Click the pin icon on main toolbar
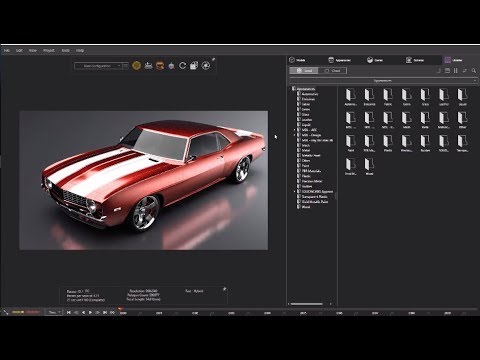This screenshot has height=360, width=480. (213, 60)
